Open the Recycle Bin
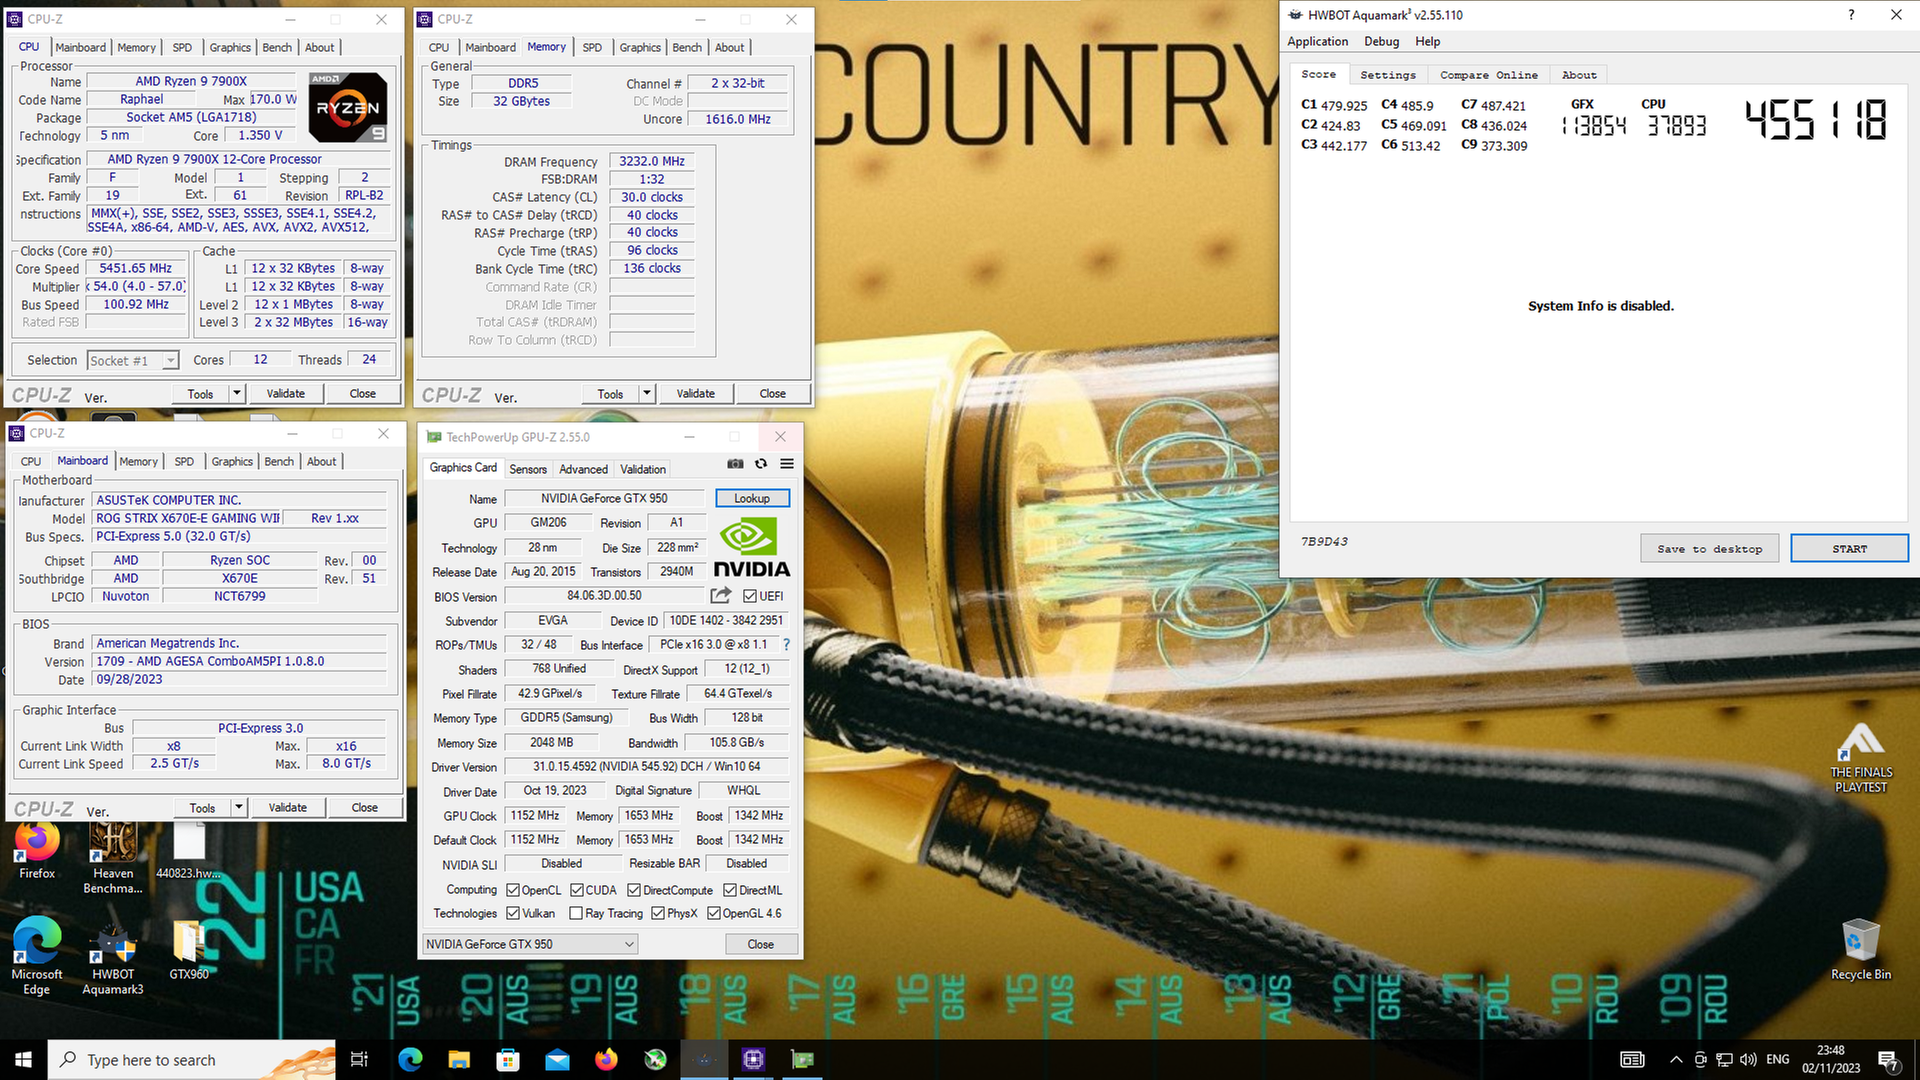The height and width of the screenshot is (1080, 1920). [1861, 949]
